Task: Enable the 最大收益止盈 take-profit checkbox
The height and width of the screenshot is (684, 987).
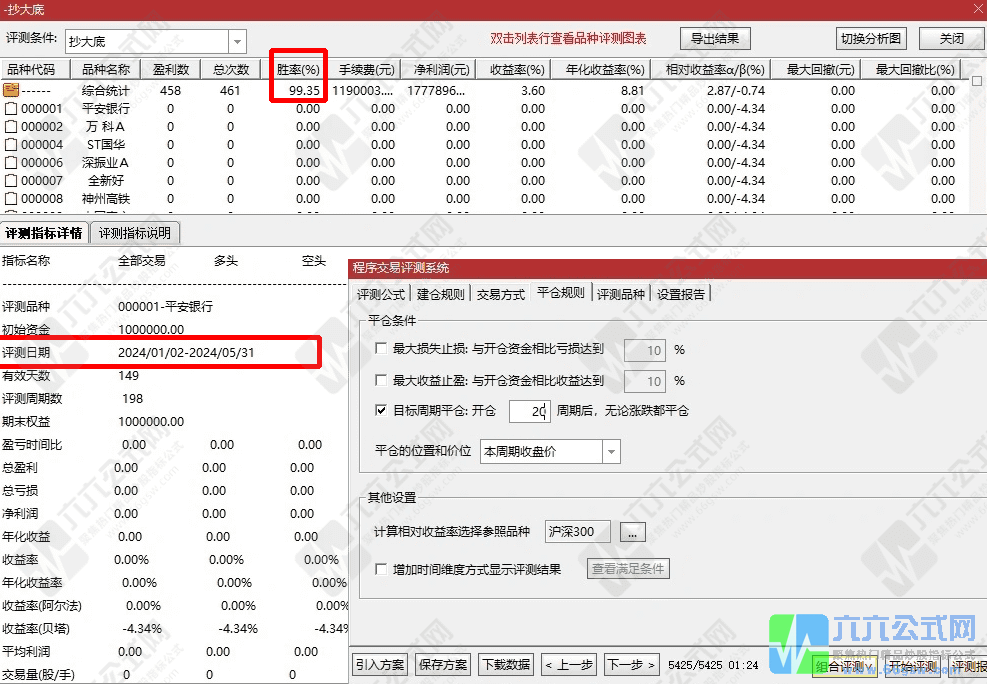Action: click(381, 381)
